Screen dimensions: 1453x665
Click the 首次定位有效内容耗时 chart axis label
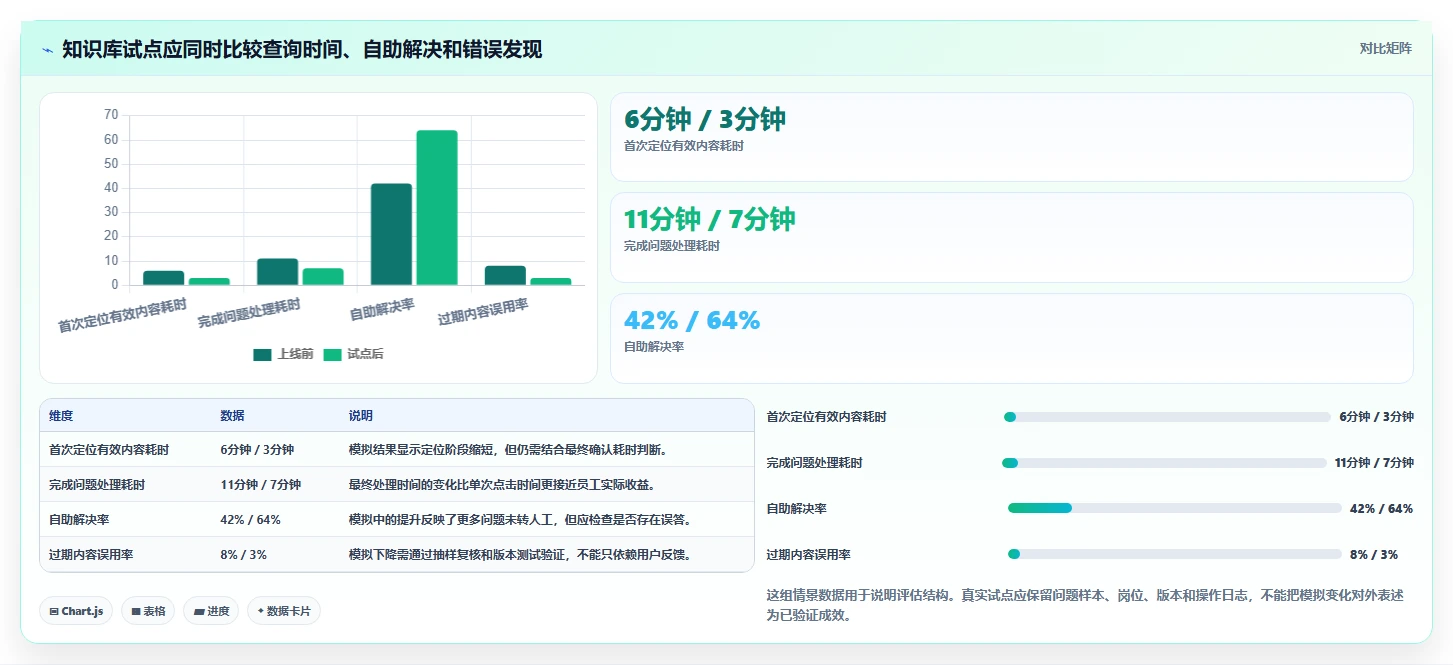[122, 315]
